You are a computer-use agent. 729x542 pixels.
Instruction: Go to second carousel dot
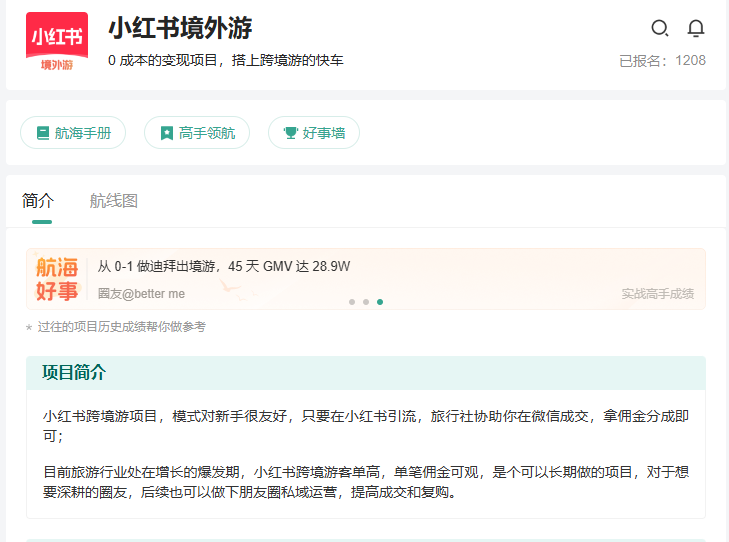click(x=366, y=302)
